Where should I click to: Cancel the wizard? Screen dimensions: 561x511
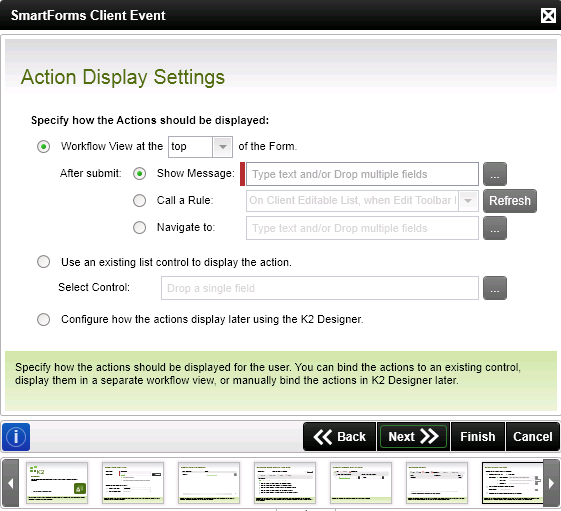533,437
